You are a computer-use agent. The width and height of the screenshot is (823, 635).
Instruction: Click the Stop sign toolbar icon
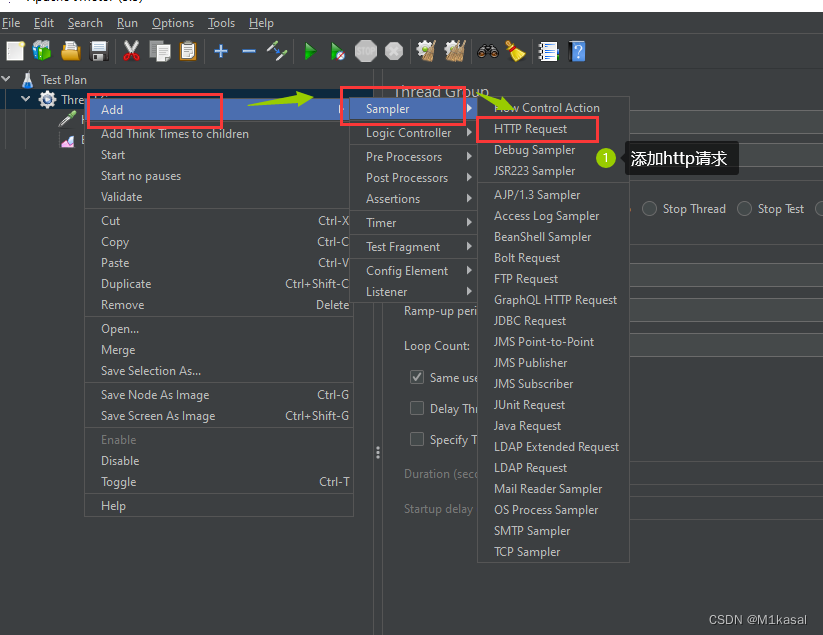click(x=366, y=51)
